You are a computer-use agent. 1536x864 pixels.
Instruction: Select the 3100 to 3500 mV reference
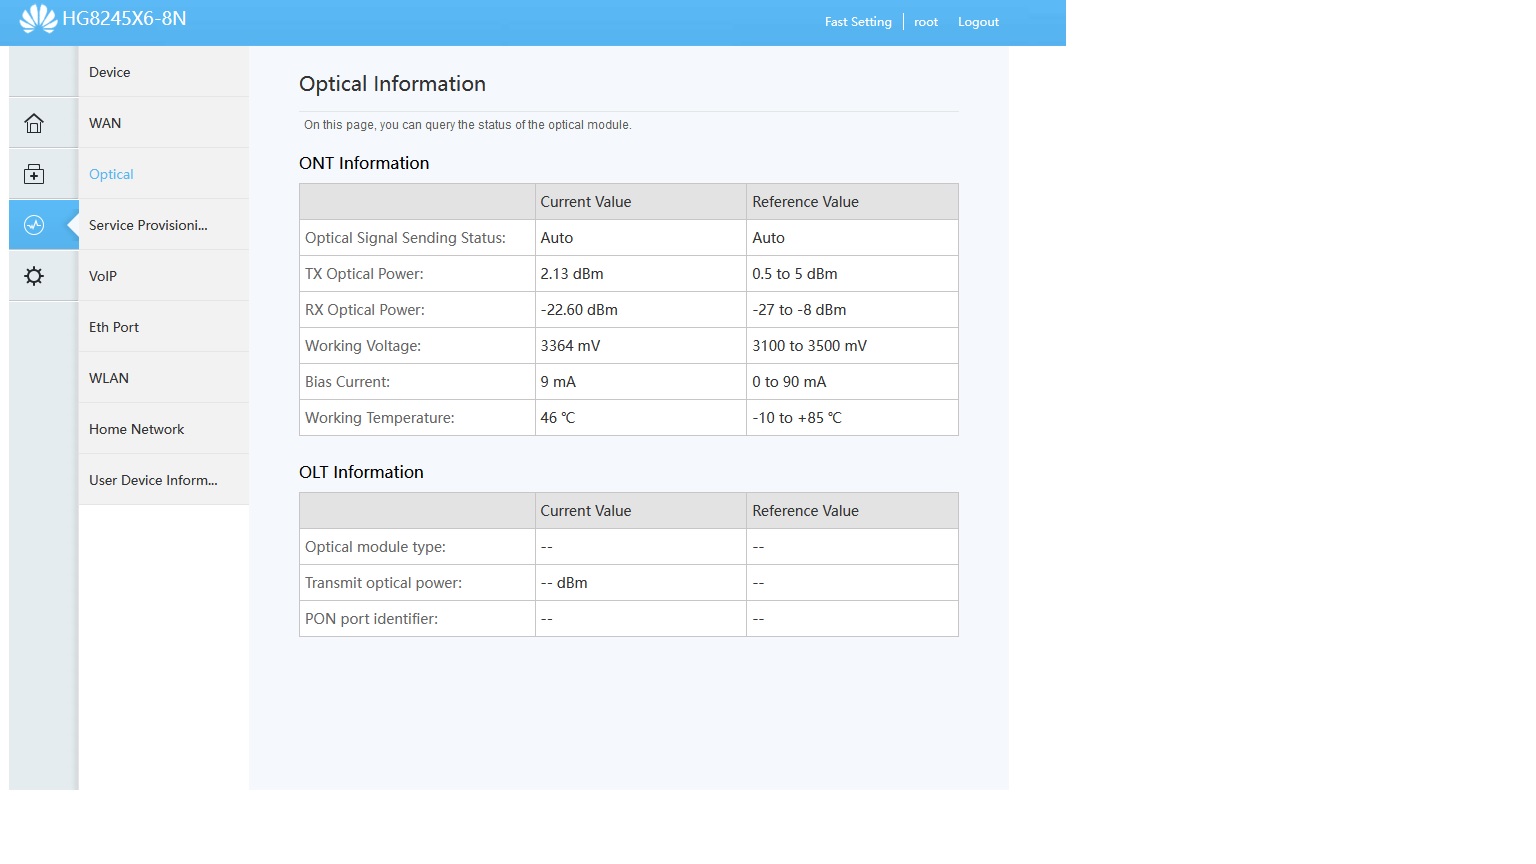click(x=810, y=346)
